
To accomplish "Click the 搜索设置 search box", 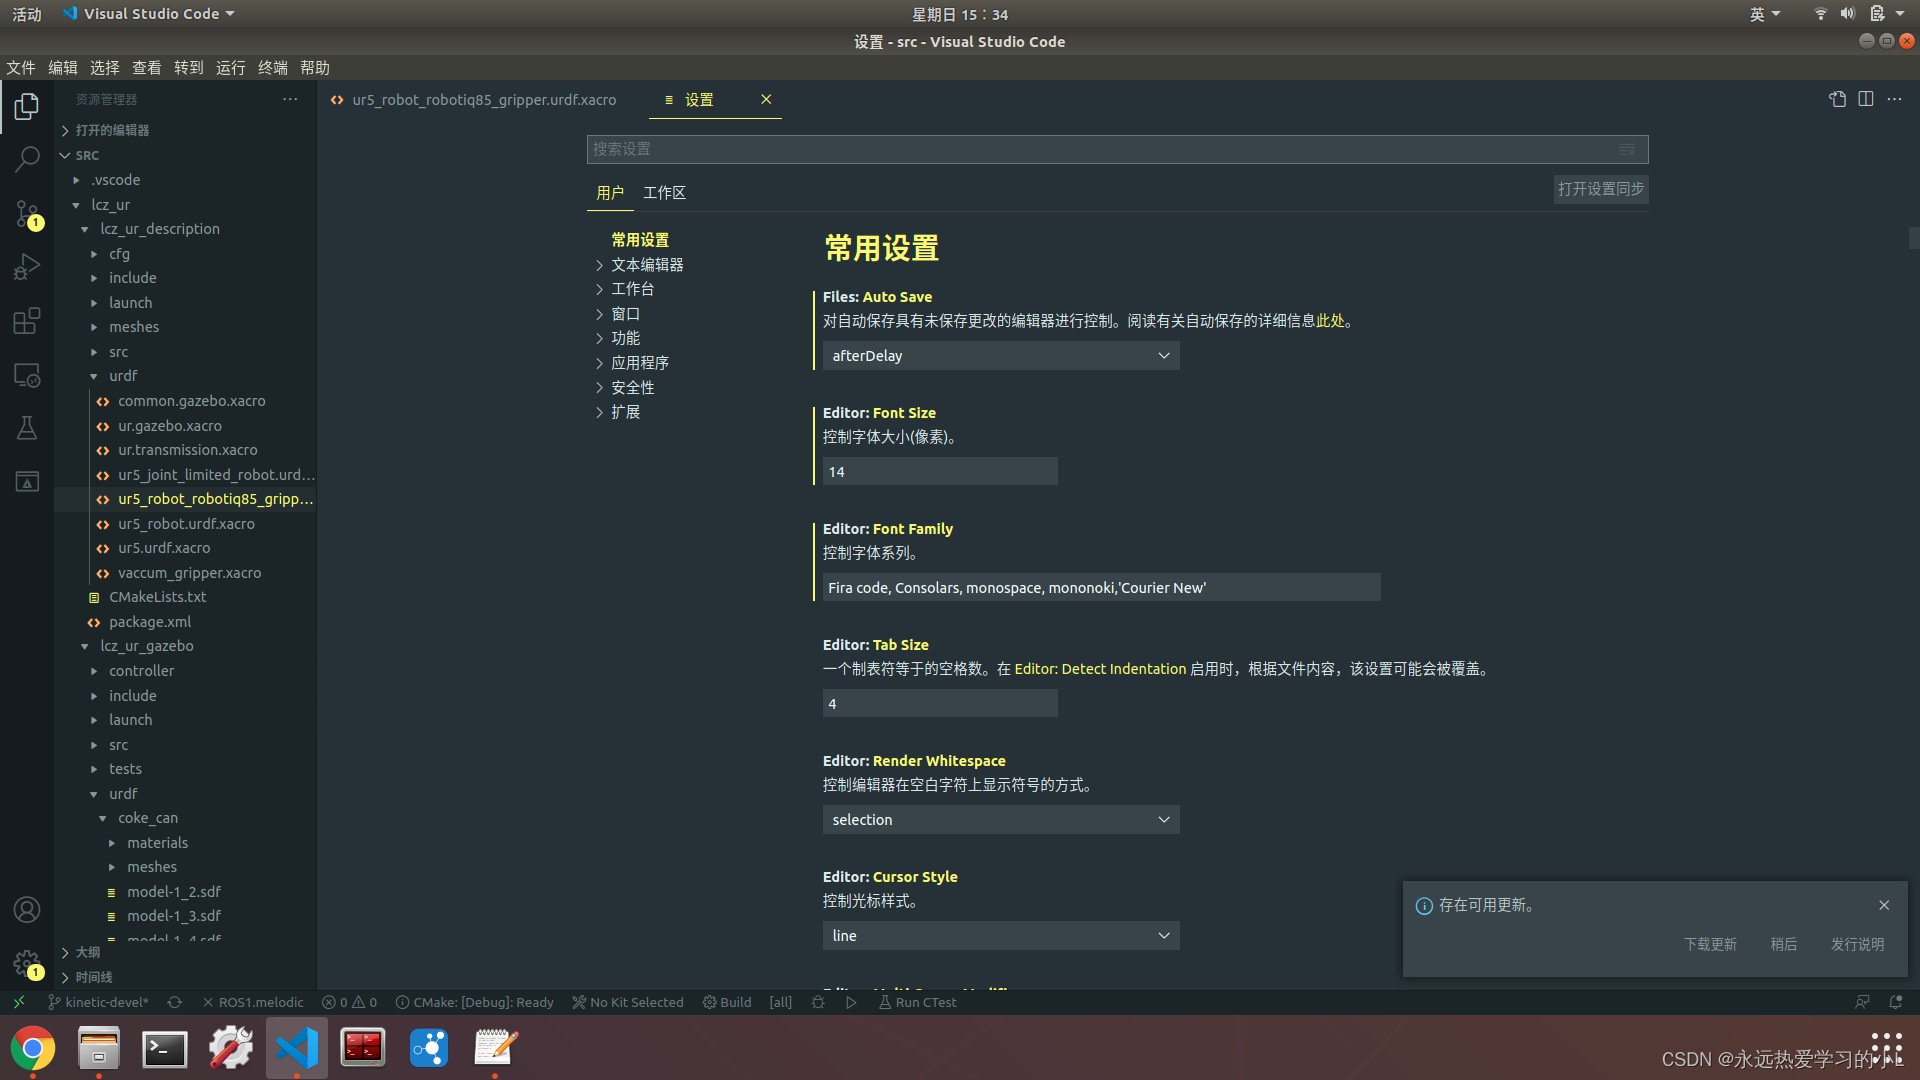I will 1100,149.
